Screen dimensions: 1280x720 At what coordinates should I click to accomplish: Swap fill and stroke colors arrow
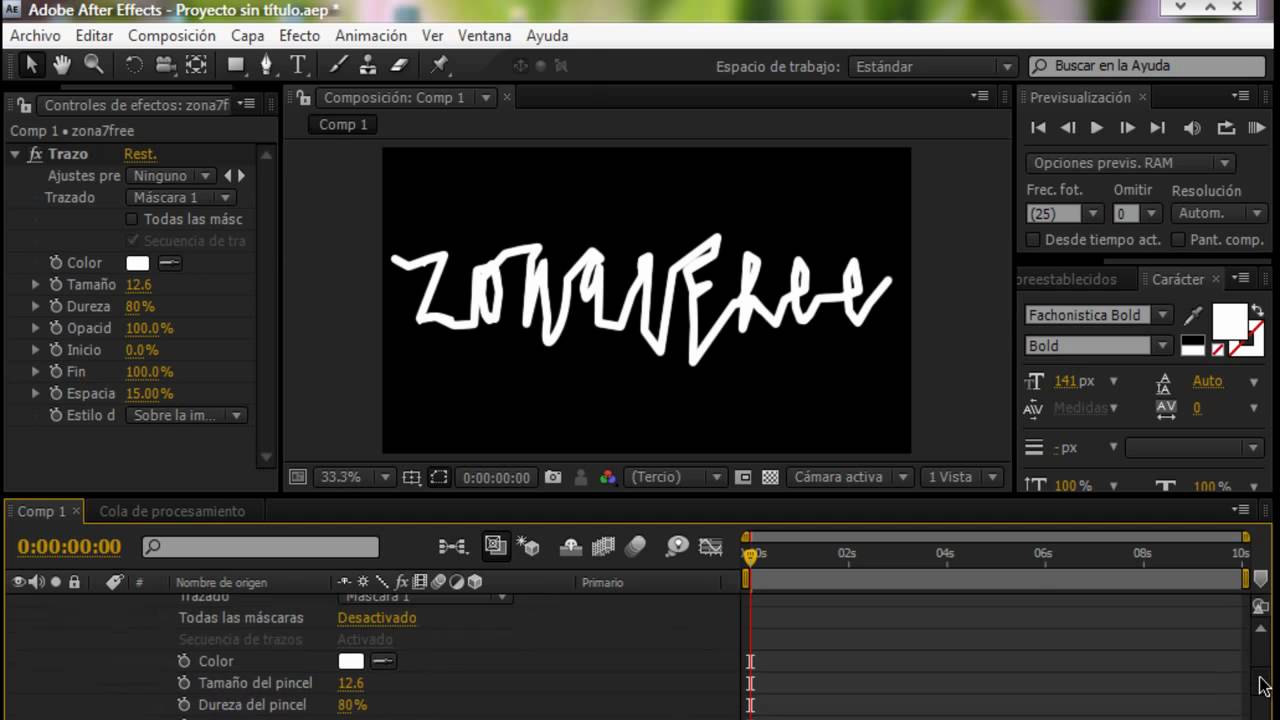pos(1256,311)
